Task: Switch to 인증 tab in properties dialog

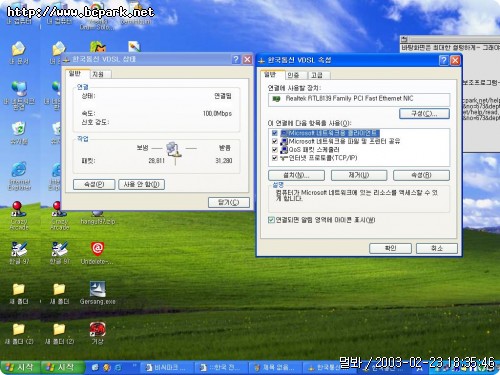Action: point(295,75)
